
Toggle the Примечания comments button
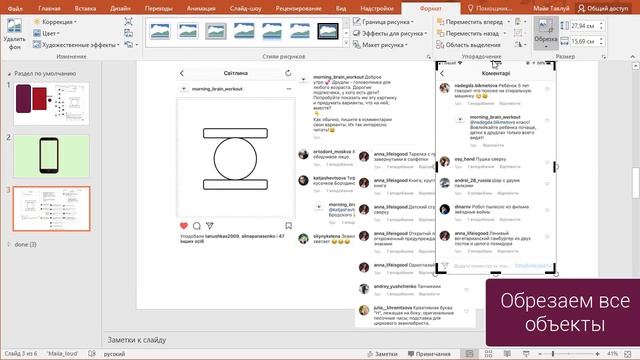point(429,354)
